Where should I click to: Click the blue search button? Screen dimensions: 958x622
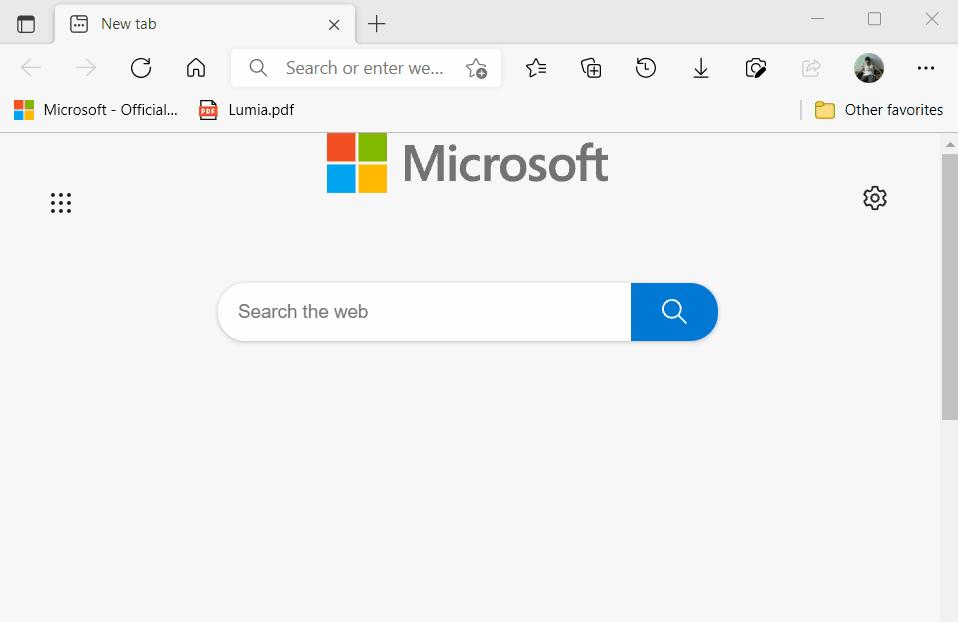tap(674, 312)
